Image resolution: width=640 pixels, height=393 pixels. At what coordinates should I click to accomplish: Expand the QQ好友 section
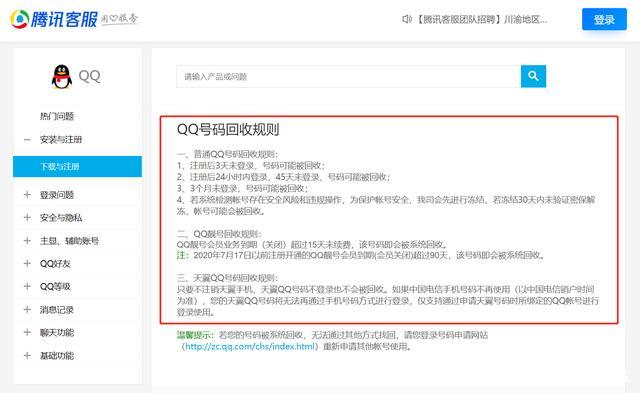pos(27,264)
